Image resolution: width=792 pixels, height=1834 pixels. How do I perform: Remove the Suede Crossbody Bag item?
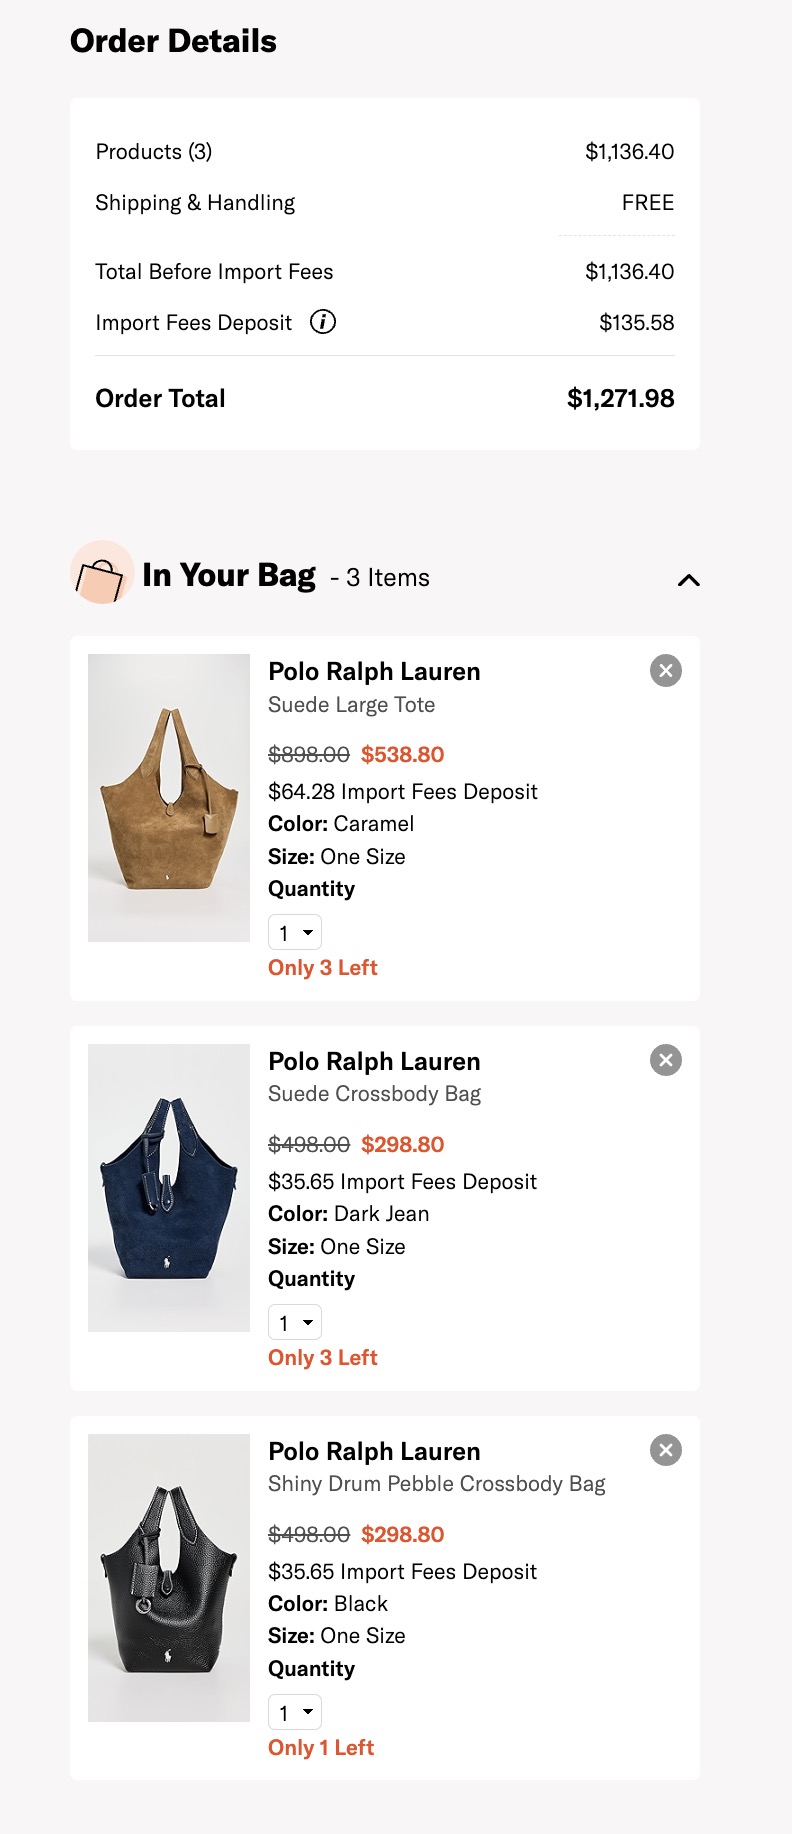click(666, 1060)
